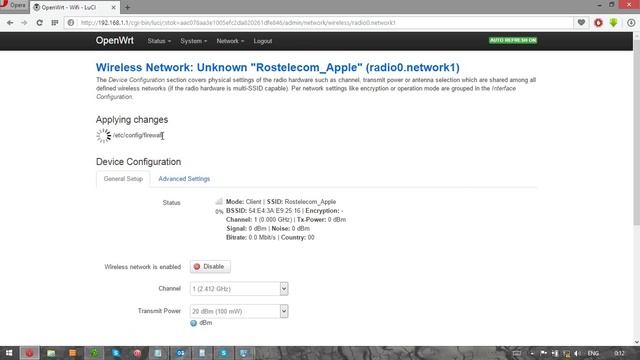The height and width of the screenshot is (360, 640).
Task: Click the taskbar clock
Action: 619,353
